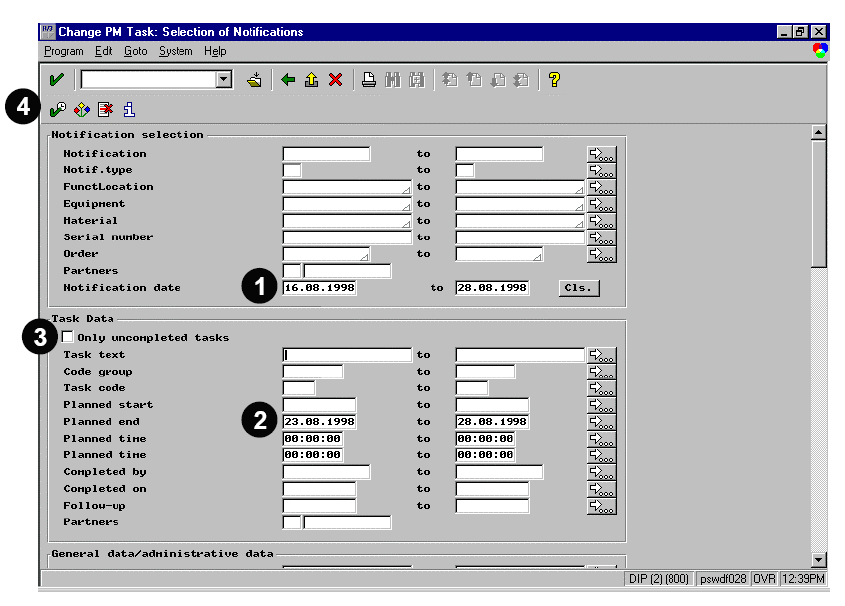This screenshot has width=845, height=606.
Task: Click the Previous Page icon
Action: tap(474, 80)
